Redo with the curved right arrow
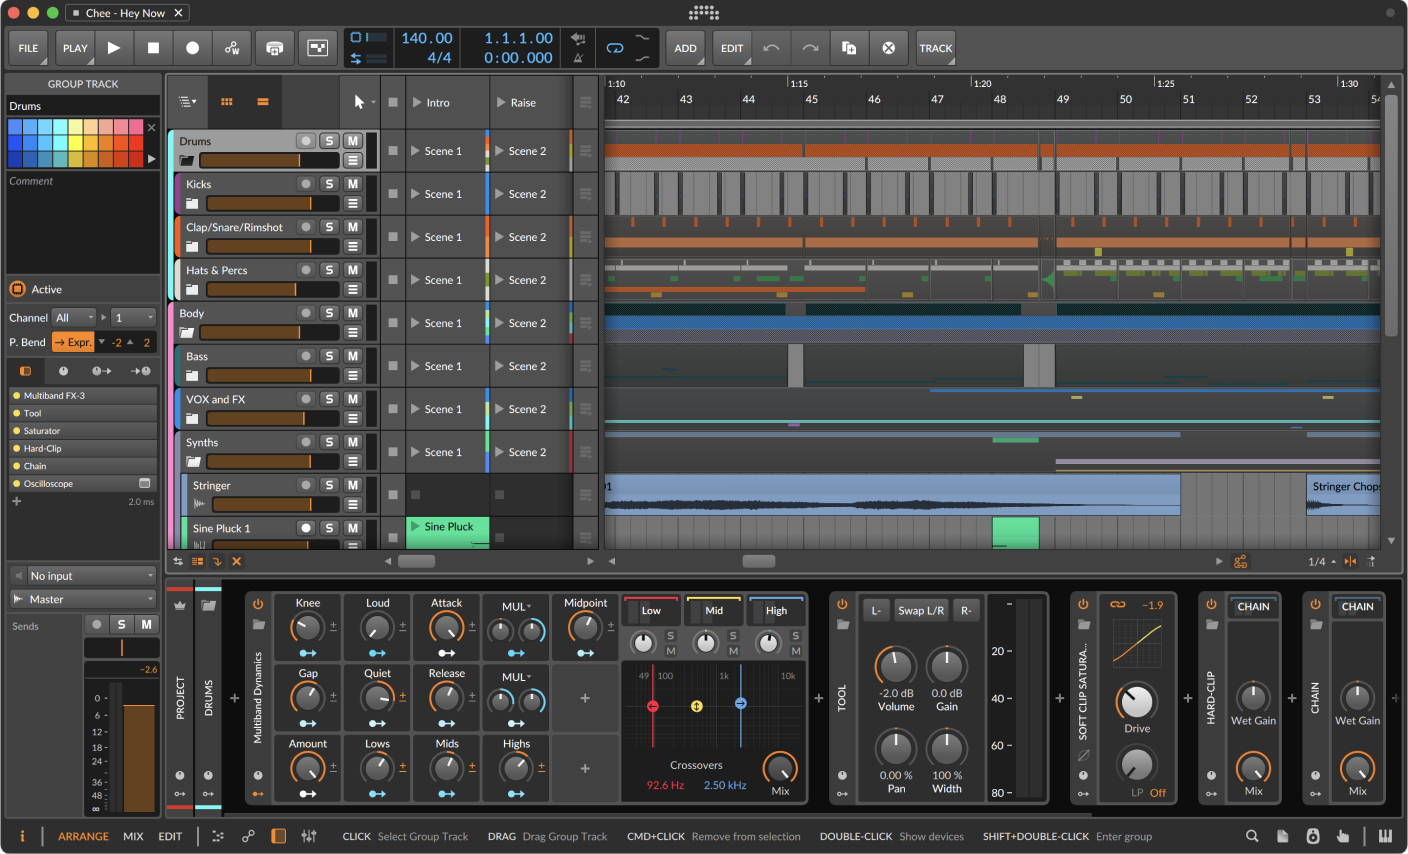 pos(810,48)
